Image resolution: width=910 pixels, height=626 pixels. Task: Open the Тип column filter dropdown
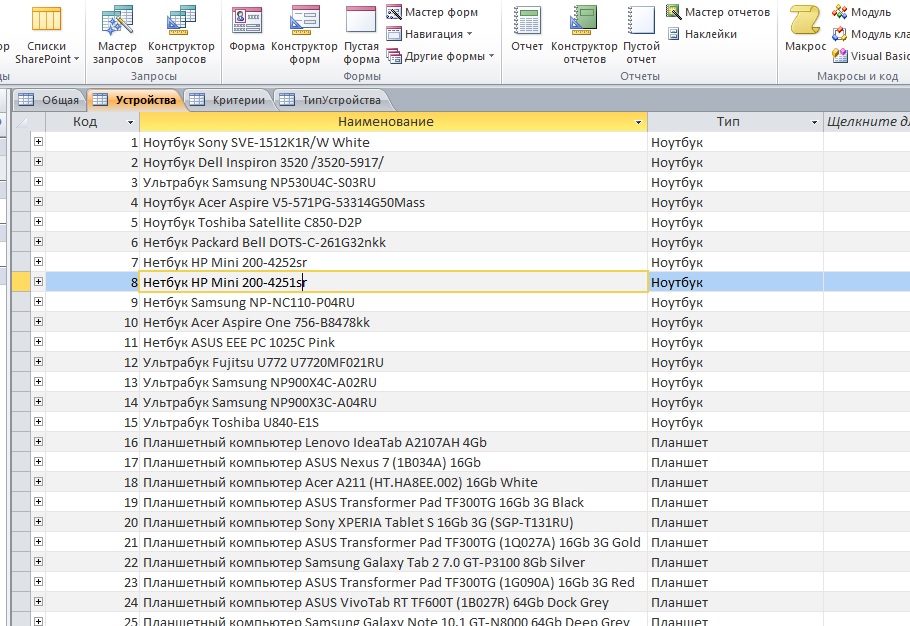tap(814, 122)
